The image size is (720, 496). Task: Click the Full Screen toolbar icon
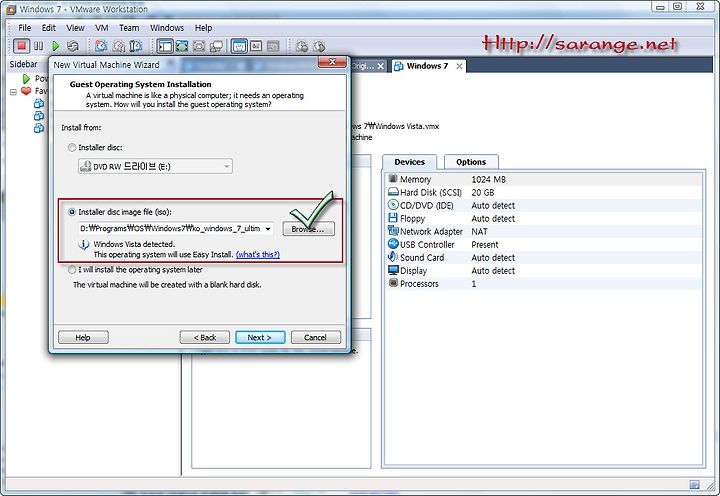coord(182,46)
